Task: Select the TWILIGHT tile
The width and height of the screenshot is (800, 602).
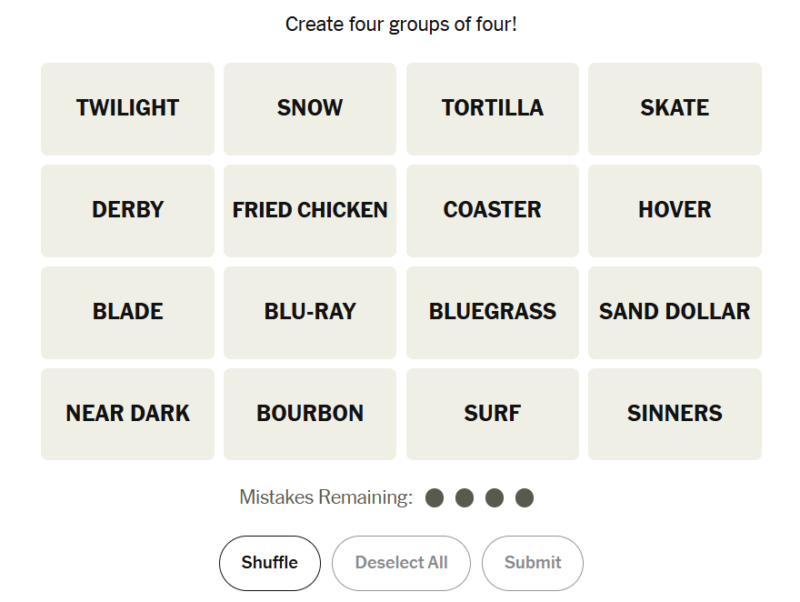Action: (x=128, y=109)
